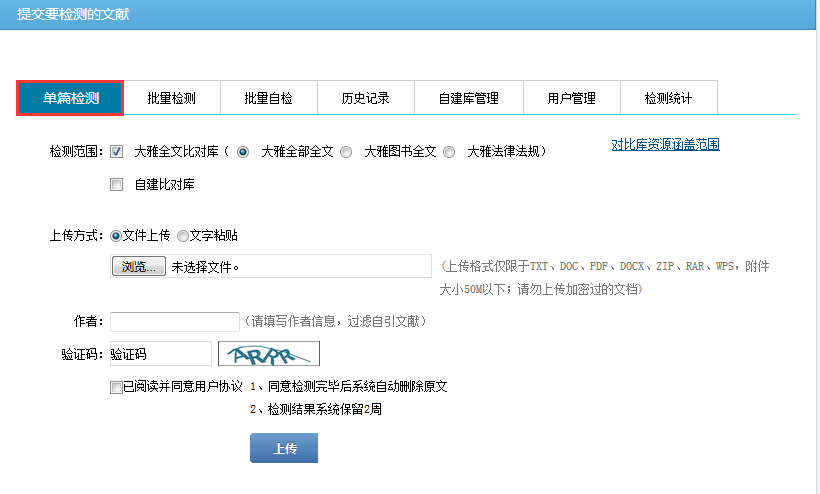Open the 自建库管理 tab
The width and height of the screenshot is (820, 494).
468,98
